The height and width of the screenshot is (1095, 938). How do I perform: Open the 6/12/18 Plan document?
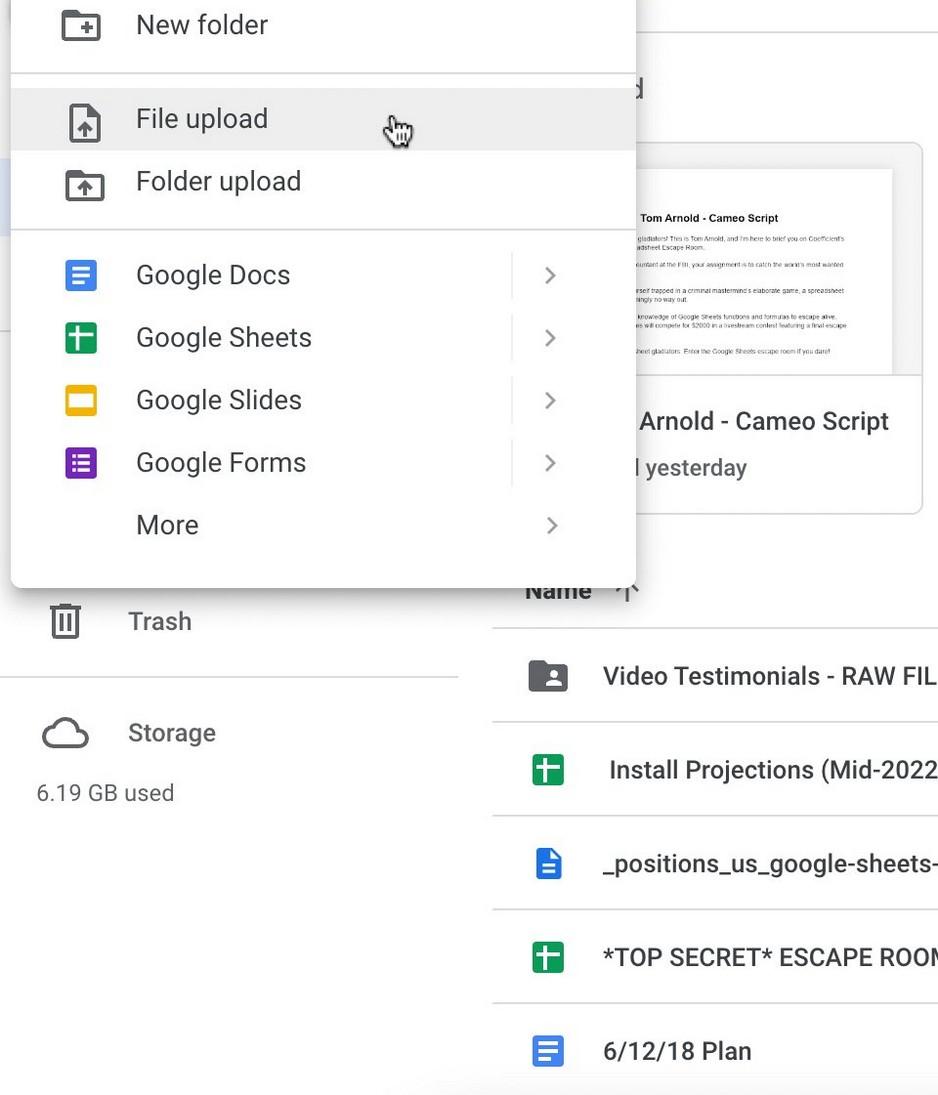tap(677, 1049)
